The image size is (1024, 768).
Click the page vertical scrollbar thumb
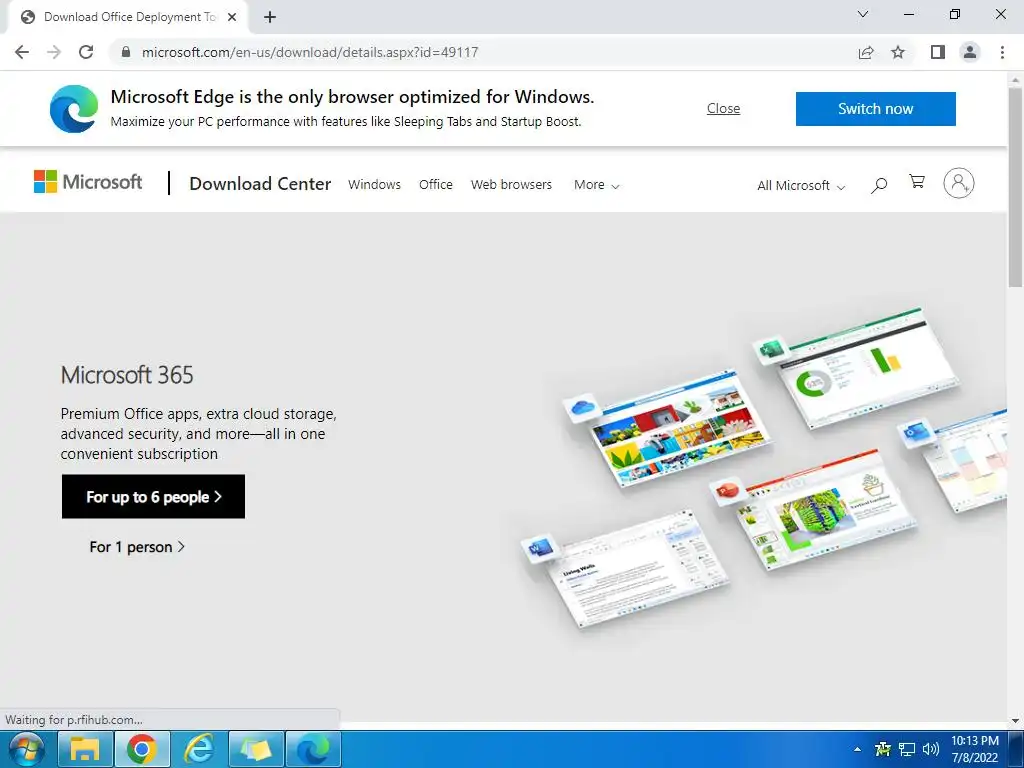(x=1016, y=186)
